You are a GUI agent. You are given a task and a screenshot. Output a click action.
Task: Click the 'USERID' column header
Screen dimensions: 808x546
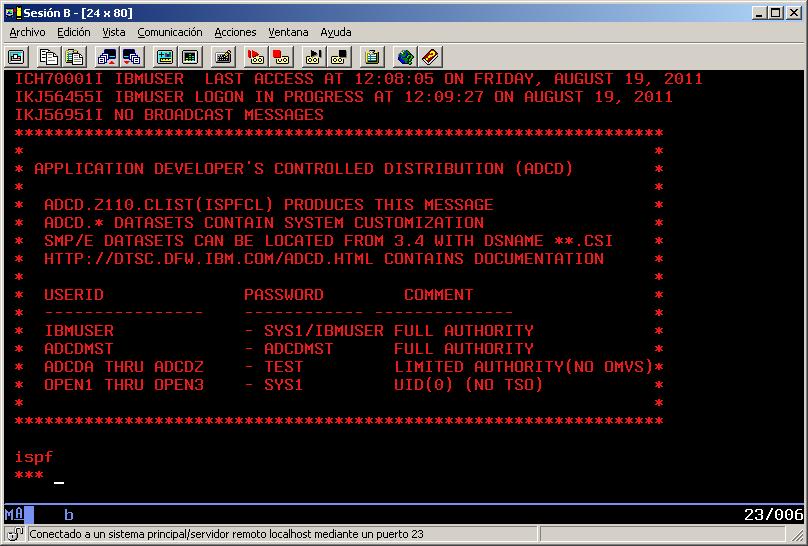click(x=74, y=295)
